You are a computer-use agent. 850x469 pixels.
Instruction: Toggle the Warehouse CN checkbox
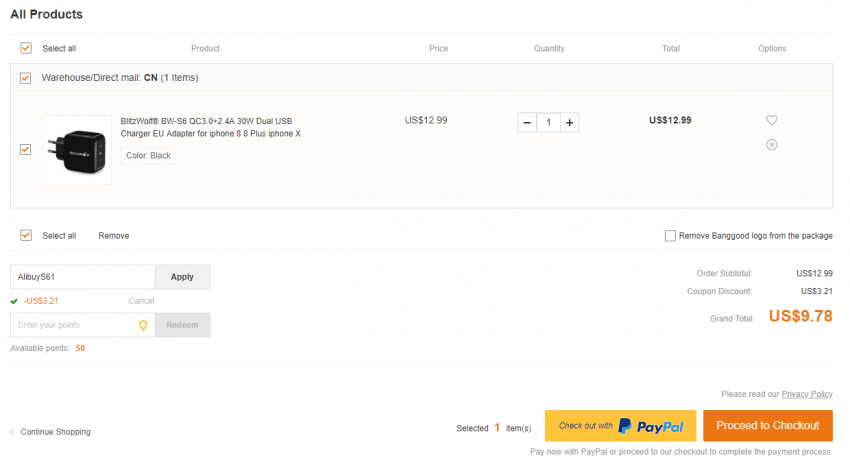pyautogui.click(x=25, y=78)
